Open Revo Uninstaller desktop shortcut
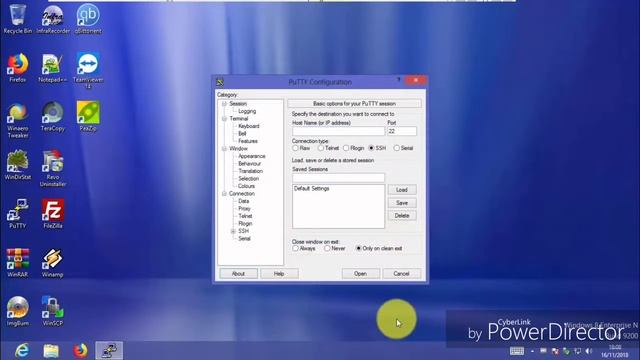 [x=53, y=169]
